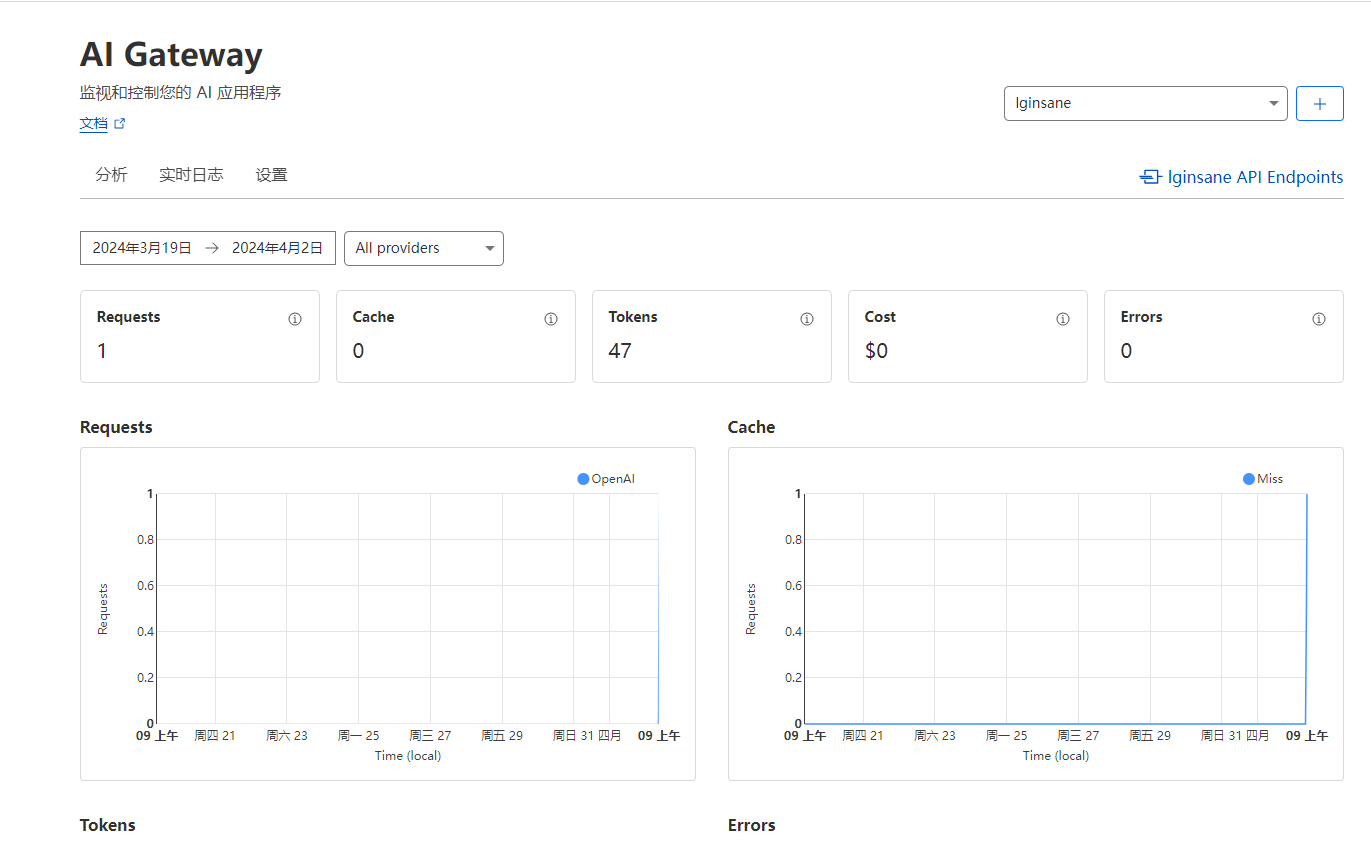Image resolution: width=1371 pixels, height=843 pixels.
Task: Expand the All providers dropdown
Action: (424, 248)
